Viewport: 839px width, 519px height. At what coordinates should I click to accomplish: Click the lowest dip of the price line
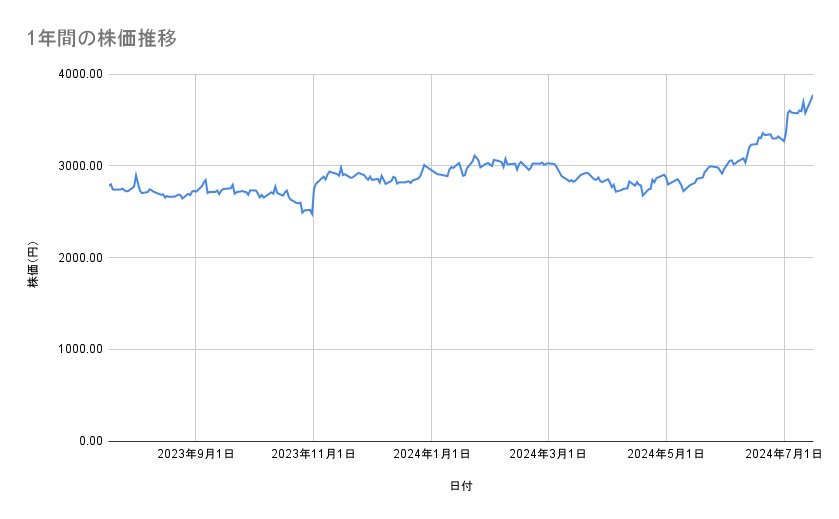coord(313,215)
